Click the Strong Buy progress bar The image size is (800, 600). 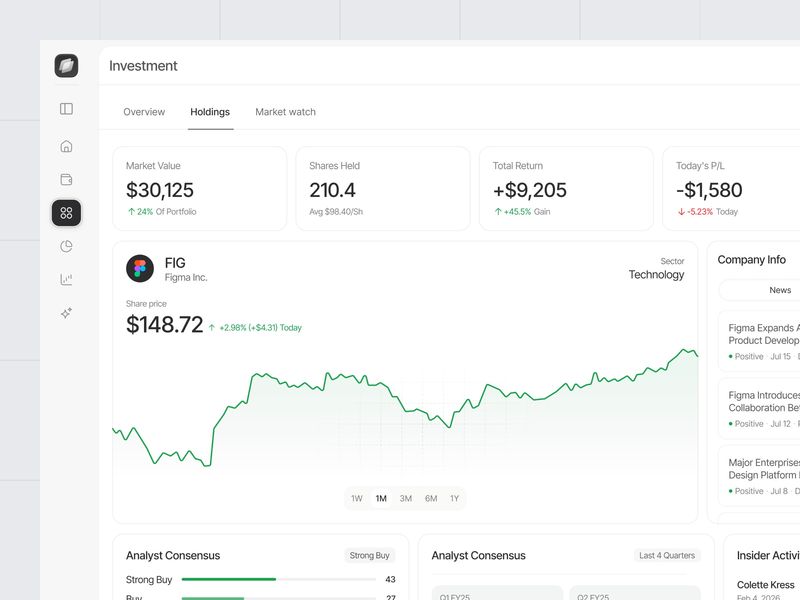coord(279,579)
